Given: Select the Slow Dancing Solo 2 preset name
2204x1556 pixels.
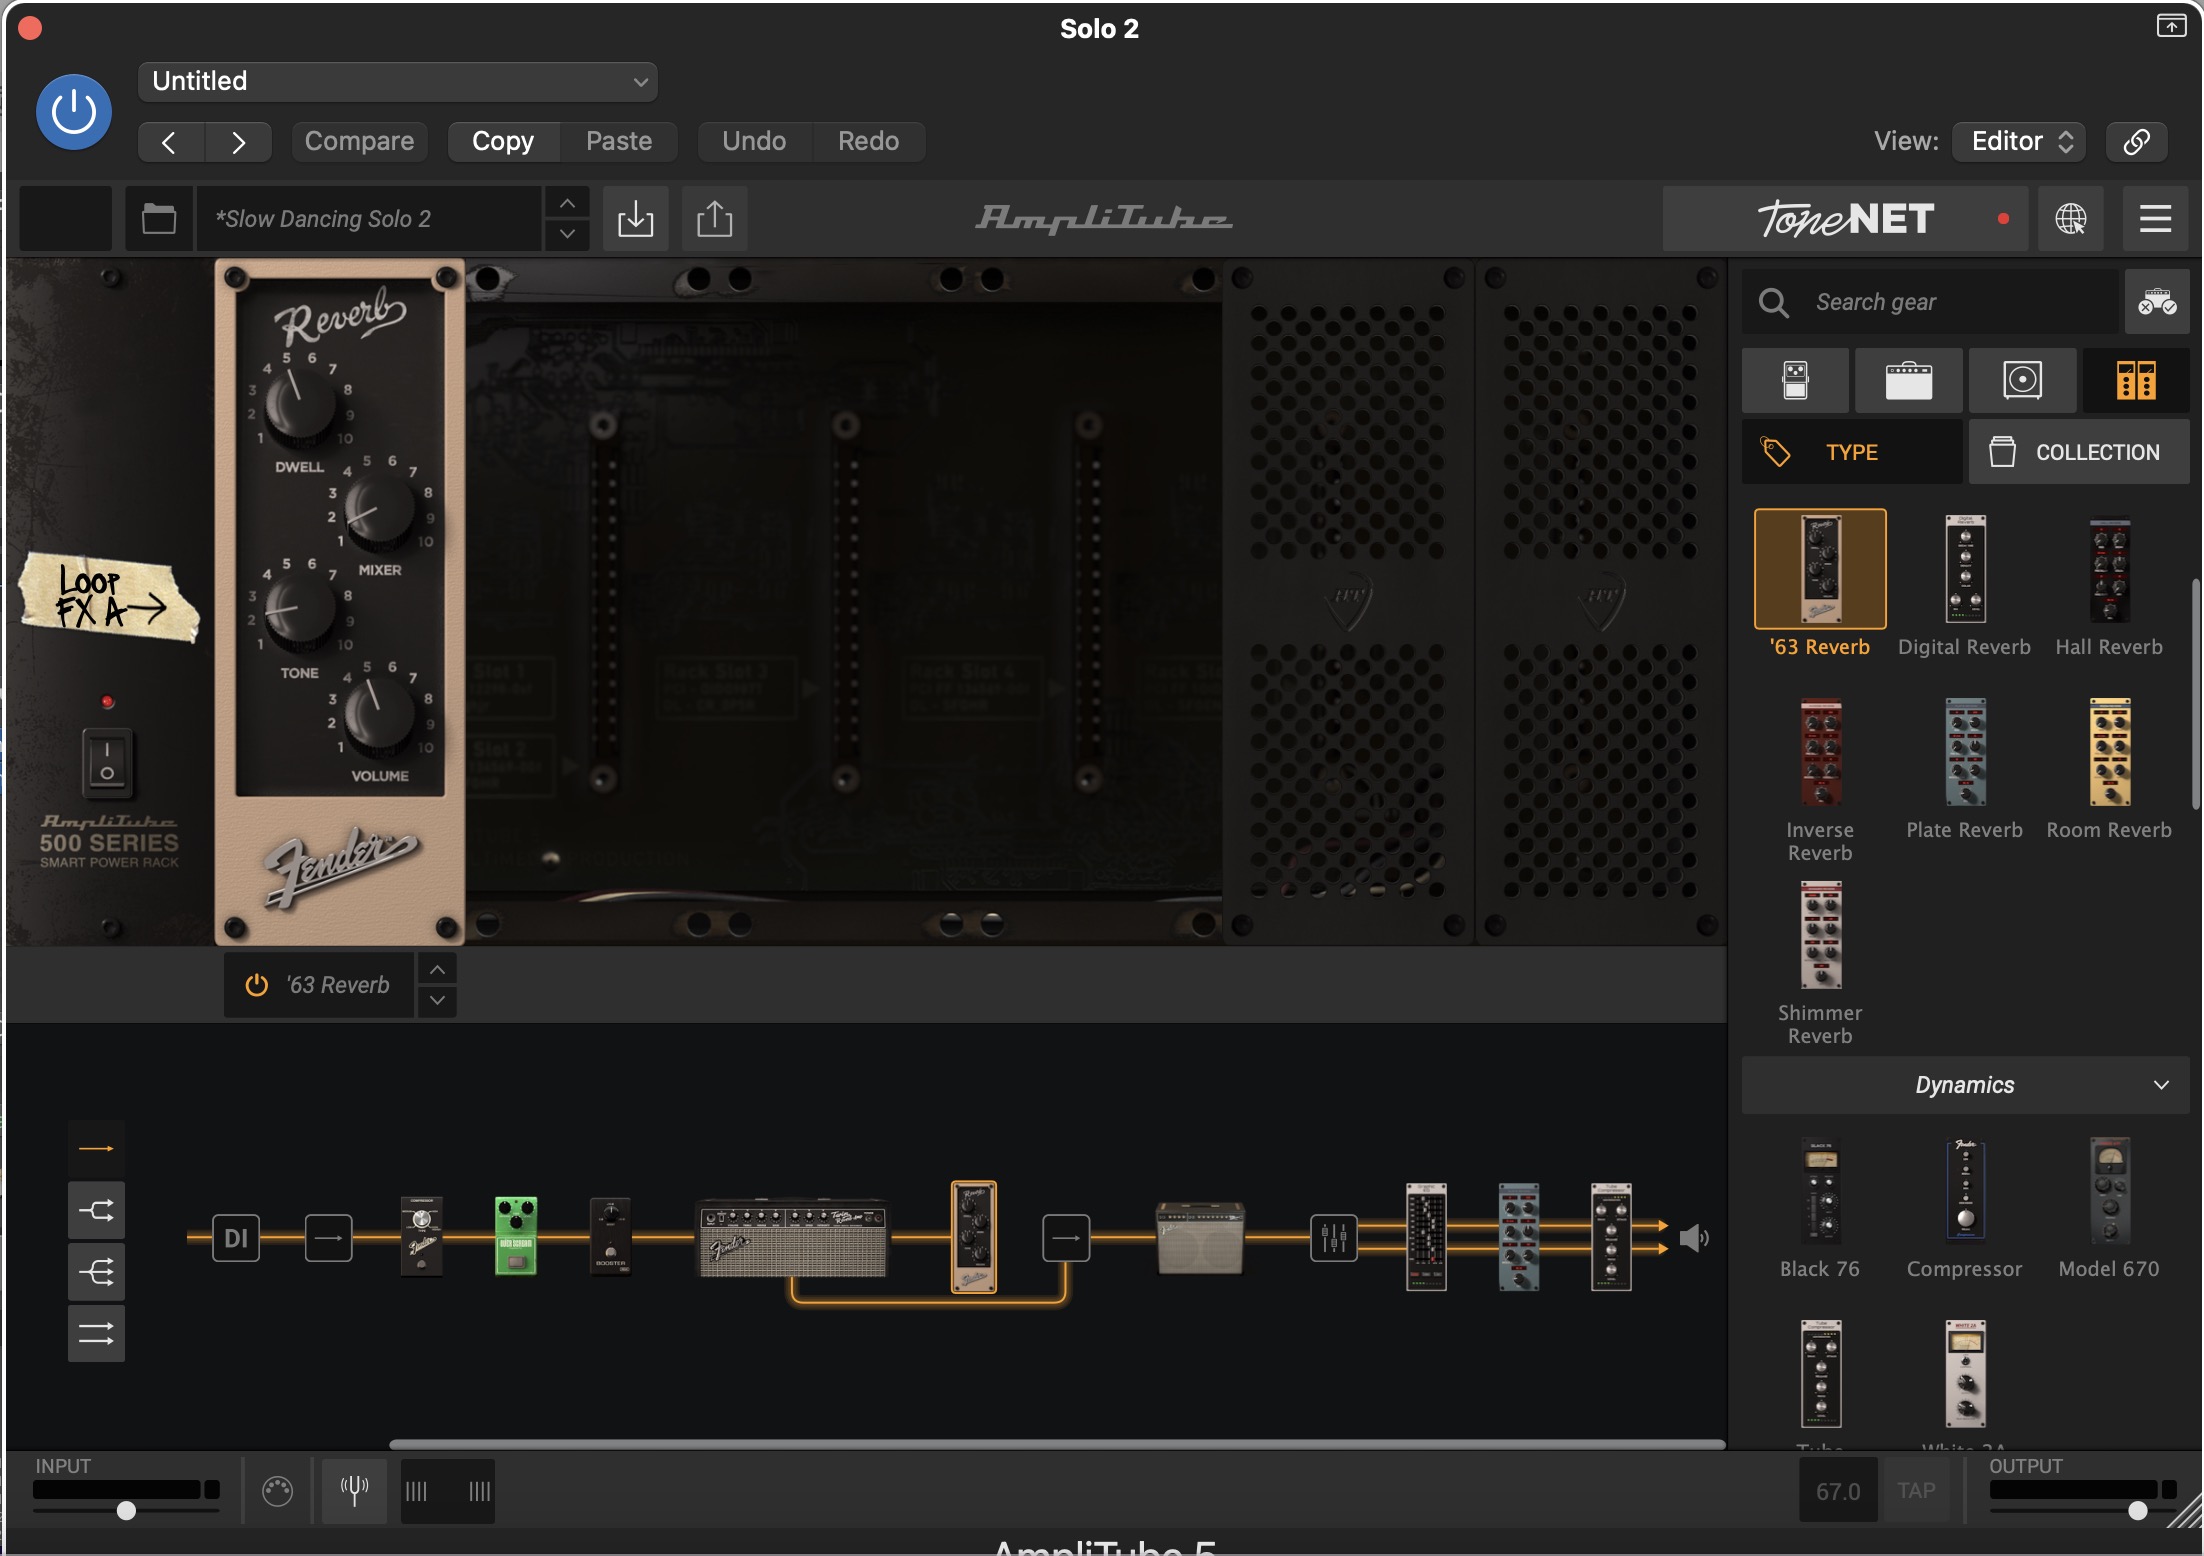Looking at the screenshot, I should [368, 218].
